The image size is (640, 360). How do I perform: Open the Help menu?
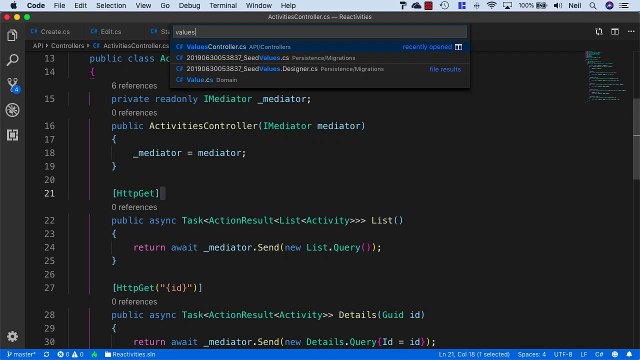pyautogui.click(x=288, y=5)
